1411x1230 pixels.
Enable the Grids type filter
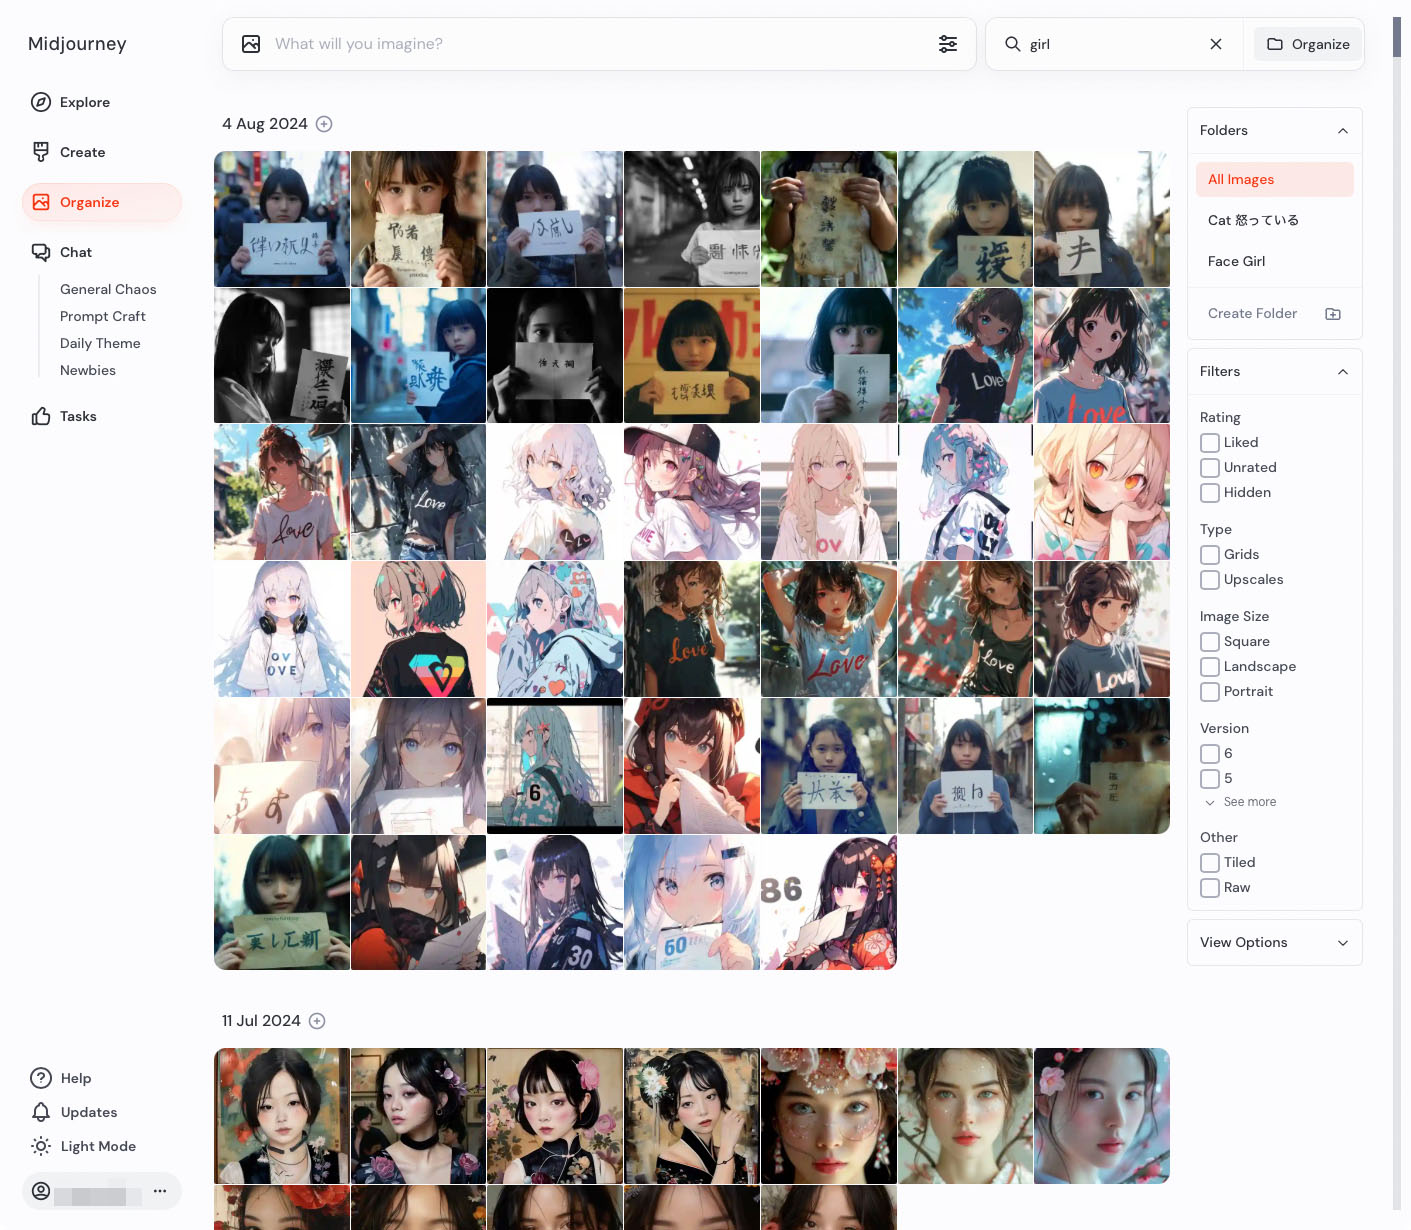click(1210, 555)
